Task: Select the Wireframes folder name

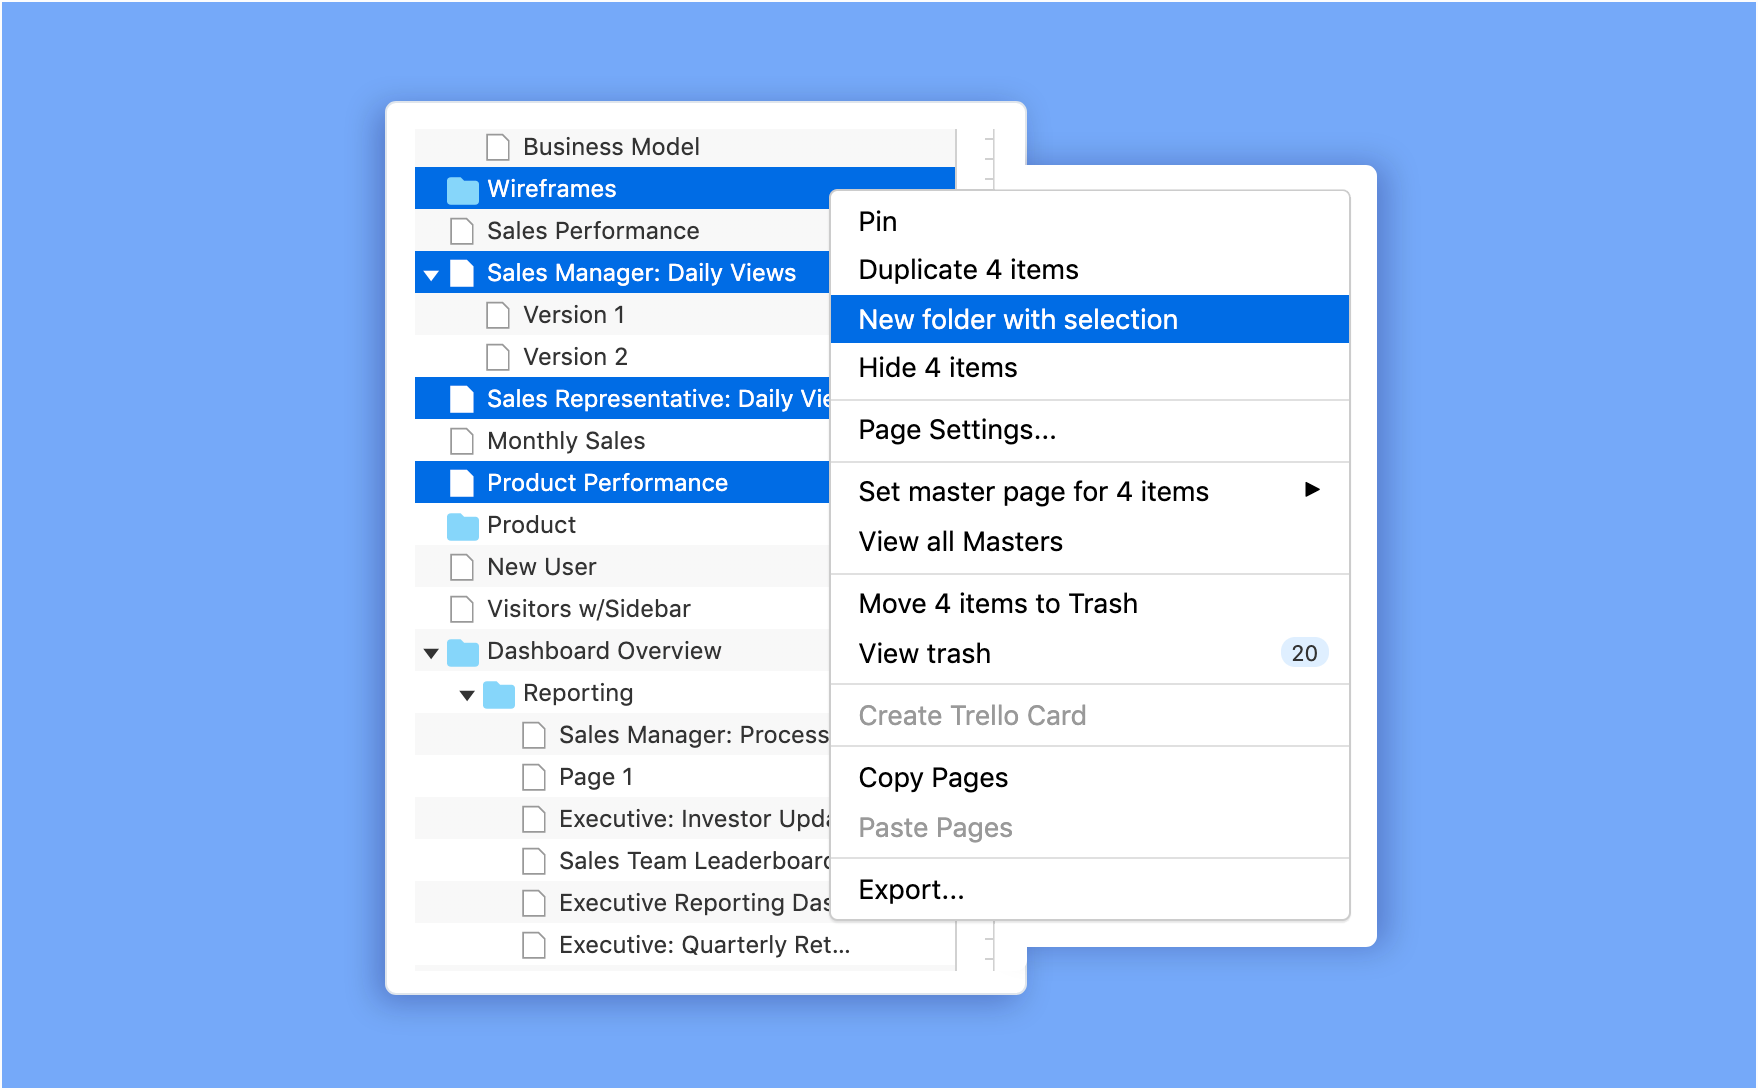Action: (551, 189)
